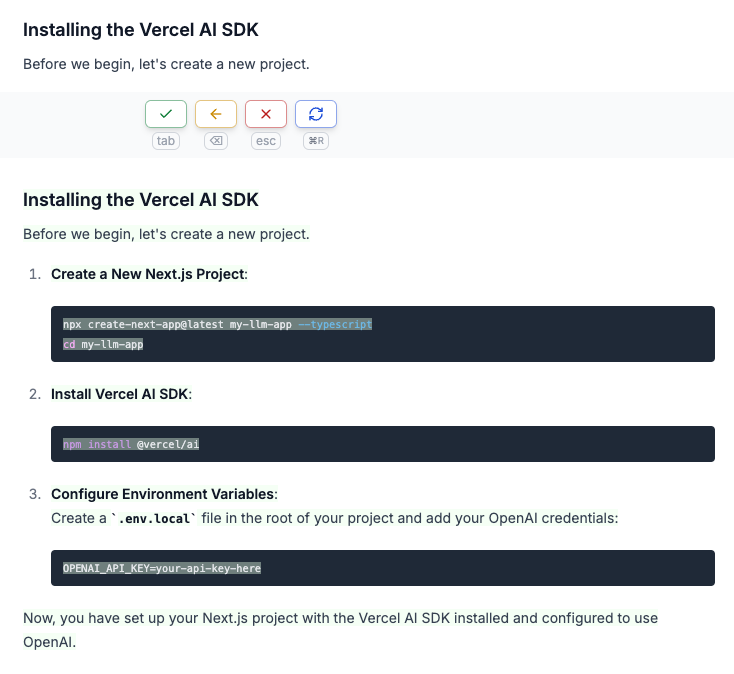
Task: Select the Configure Environment Variables step title
Action: click(163, 494)
